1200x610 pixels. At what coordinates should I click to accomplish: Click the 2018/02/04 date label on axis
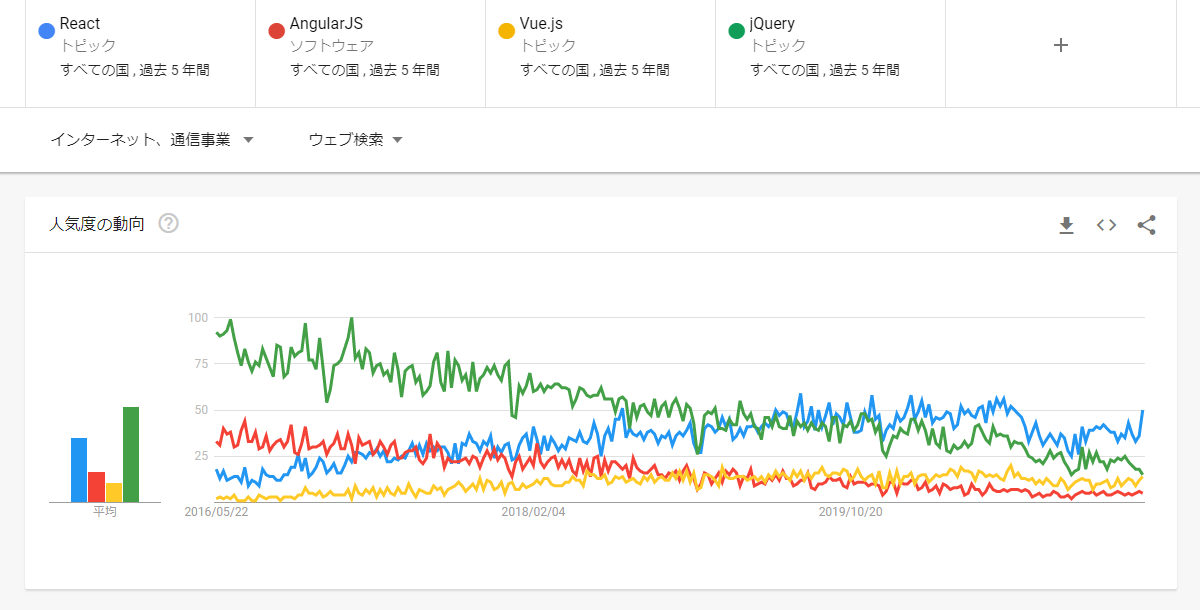pos(533,512)
